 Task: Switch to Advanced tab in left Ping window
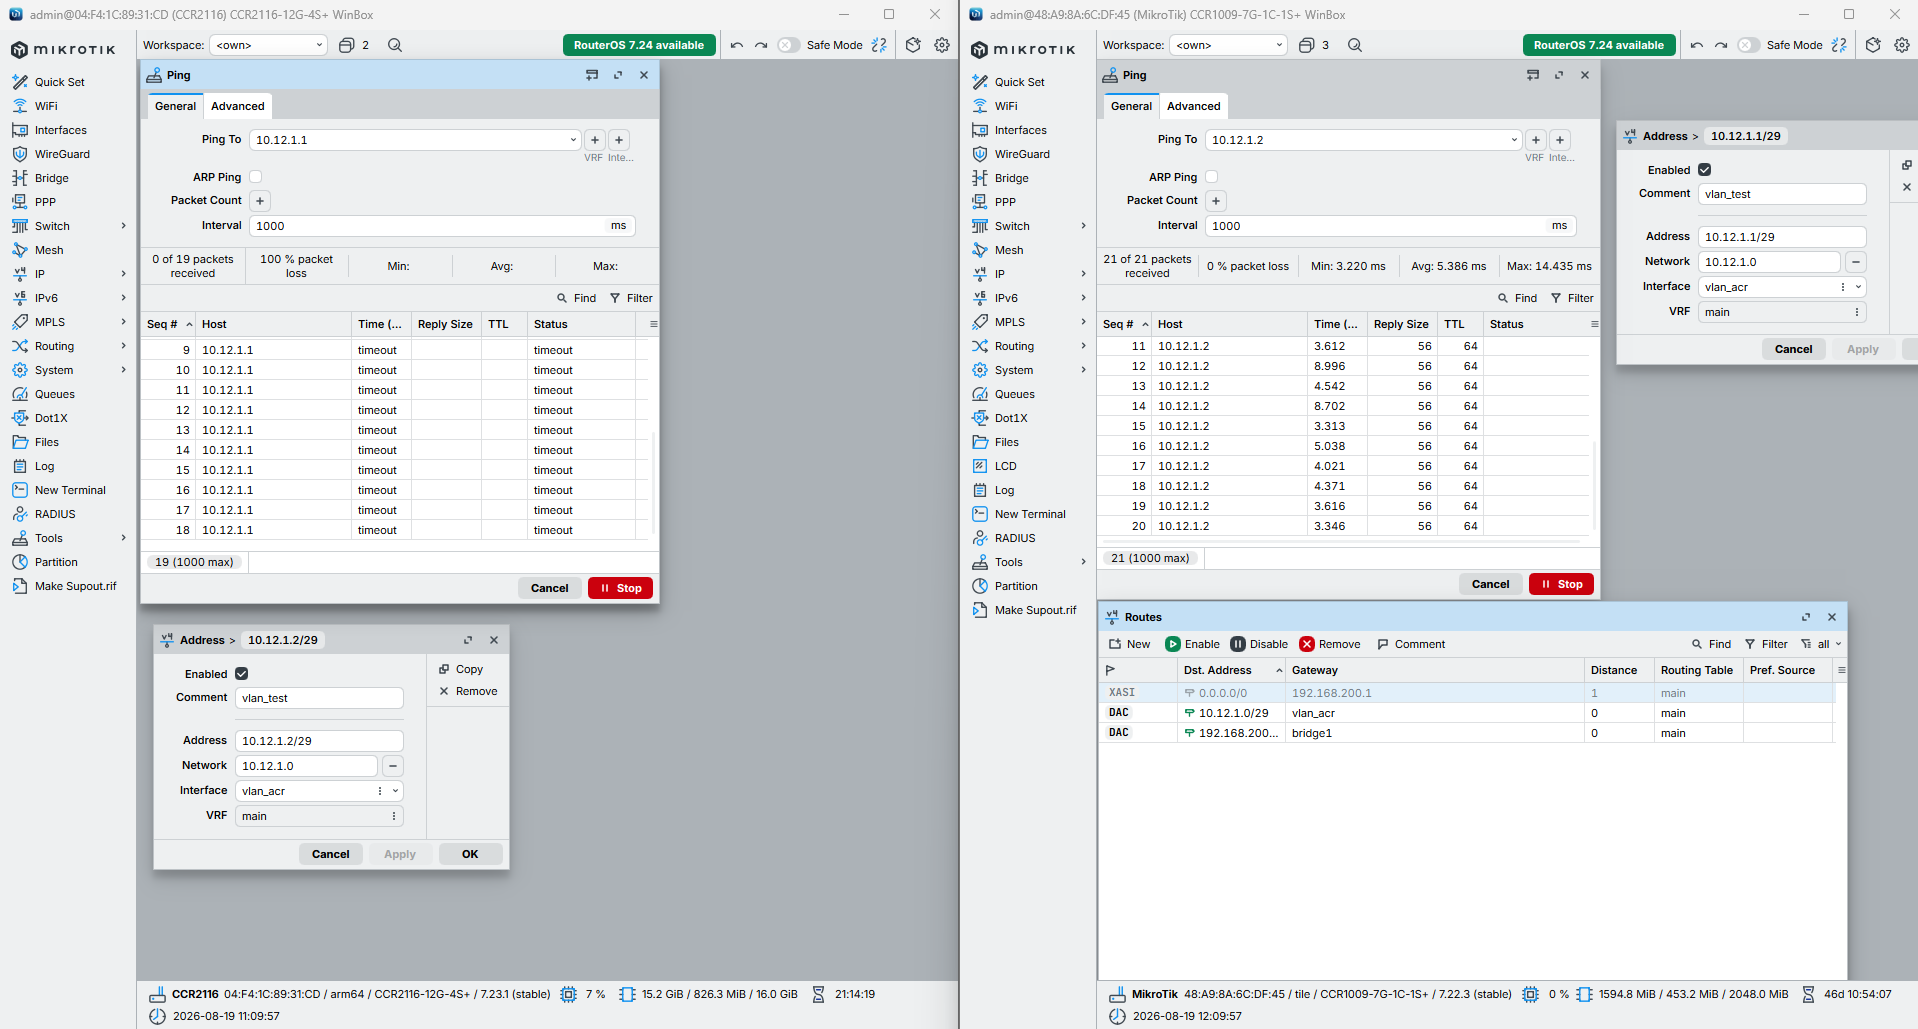[x=238, y=106]
